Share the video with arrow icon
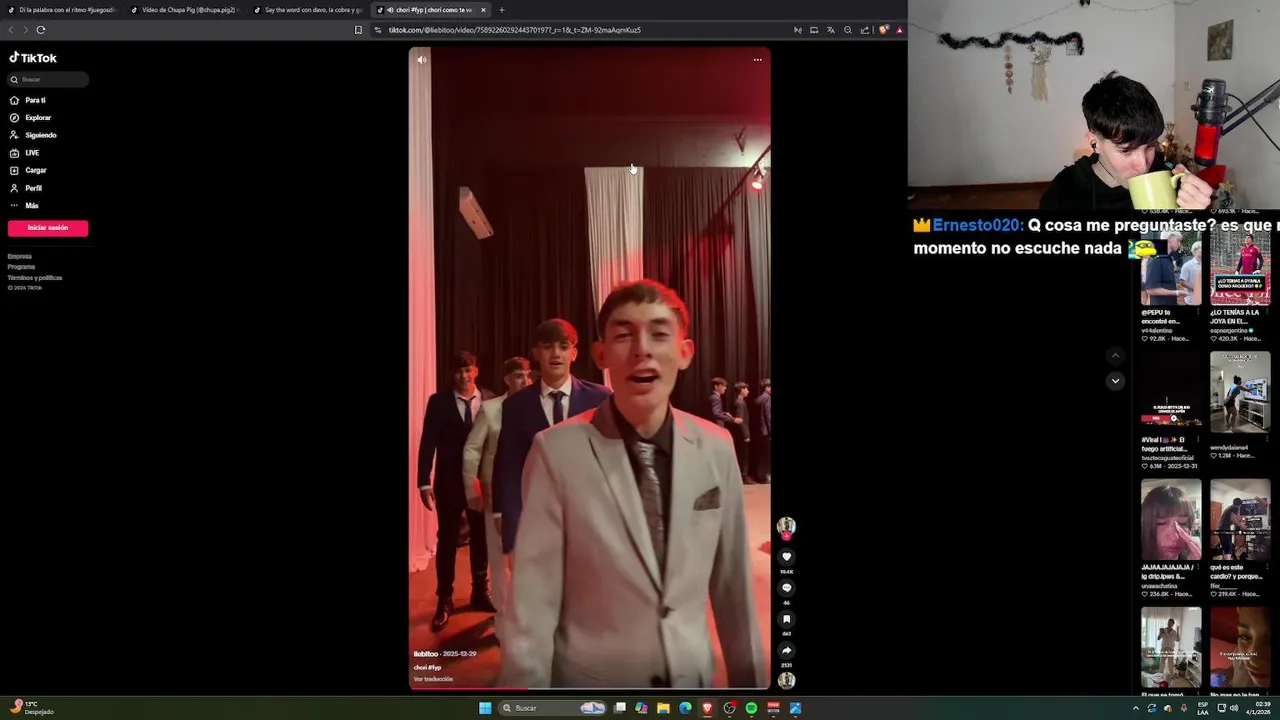Screen dimensions: 1280x720 point(786,651)
